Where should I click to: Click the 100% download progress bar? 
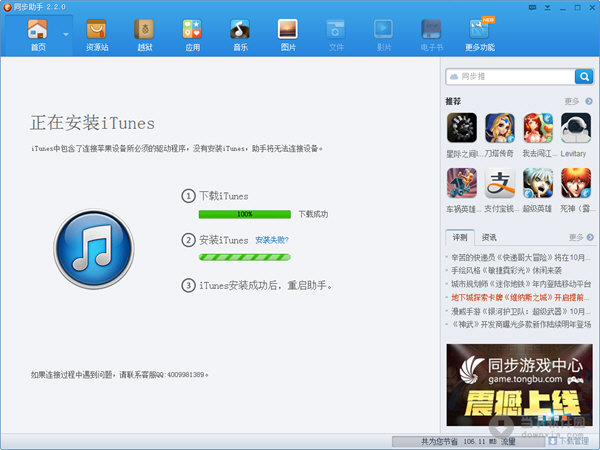(x=245, y=214)
